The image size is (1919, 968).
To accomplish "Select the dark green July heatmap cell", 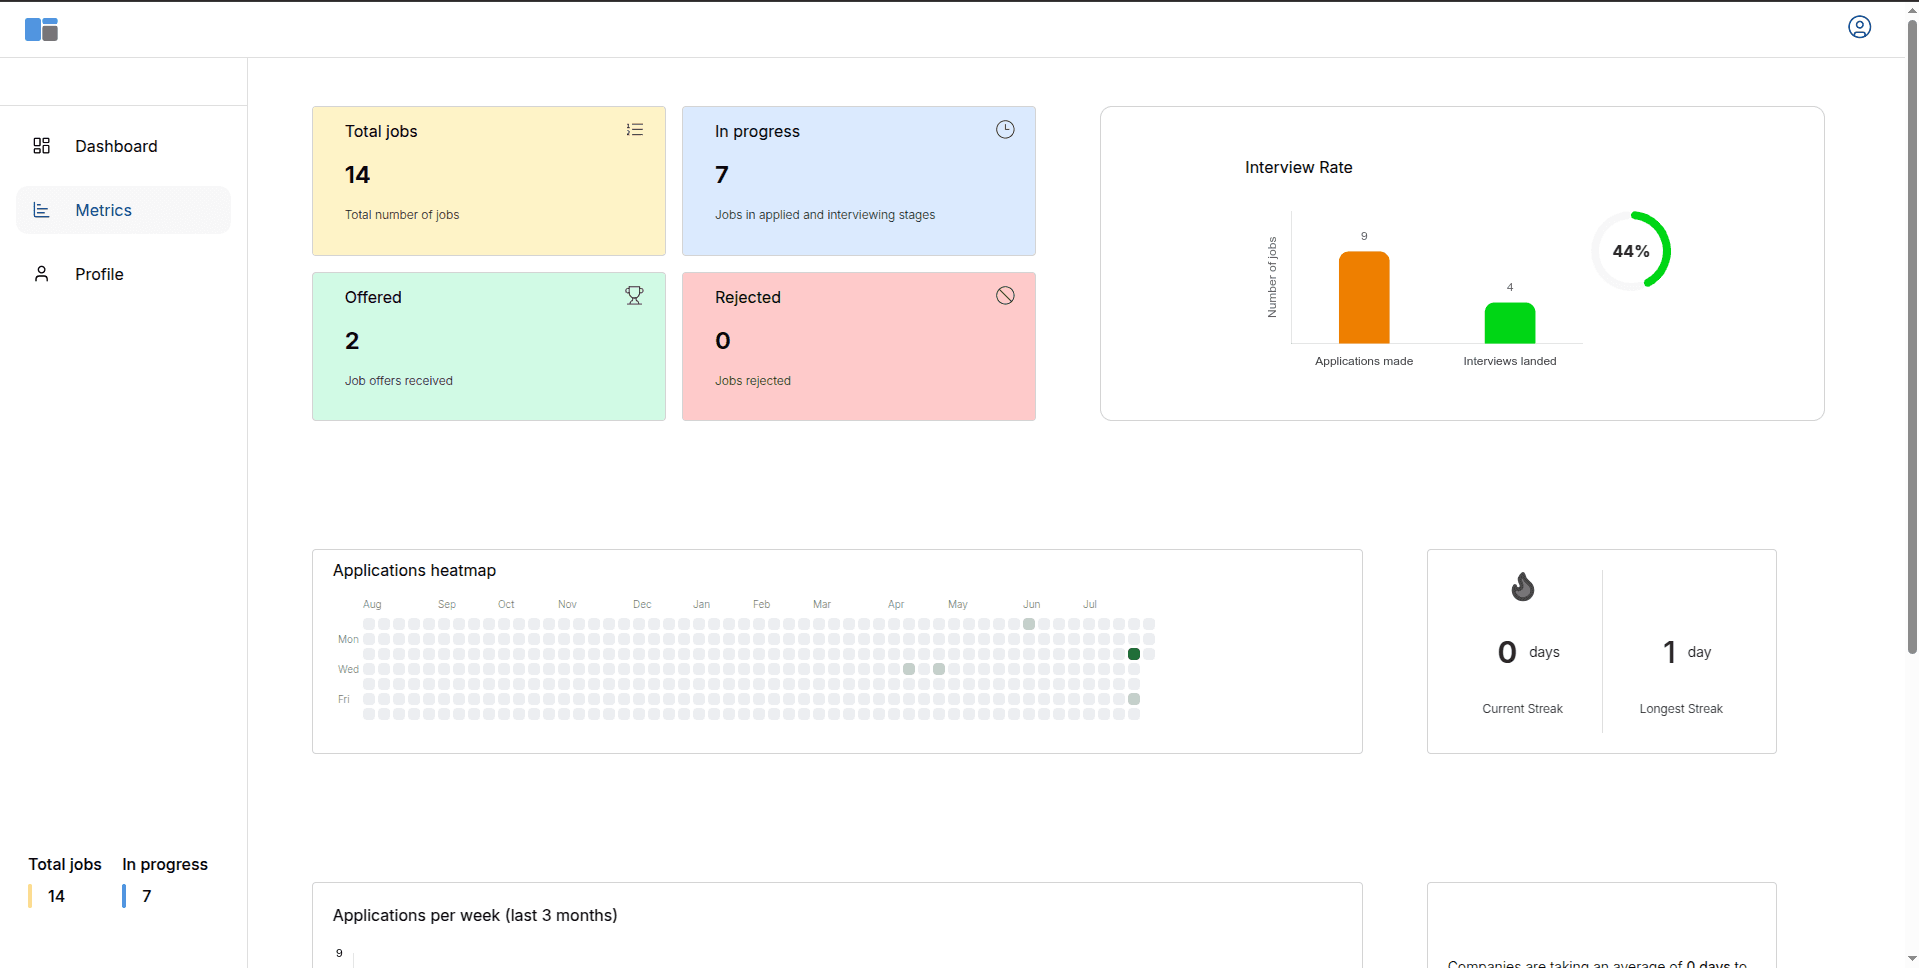I will 1133,653.
